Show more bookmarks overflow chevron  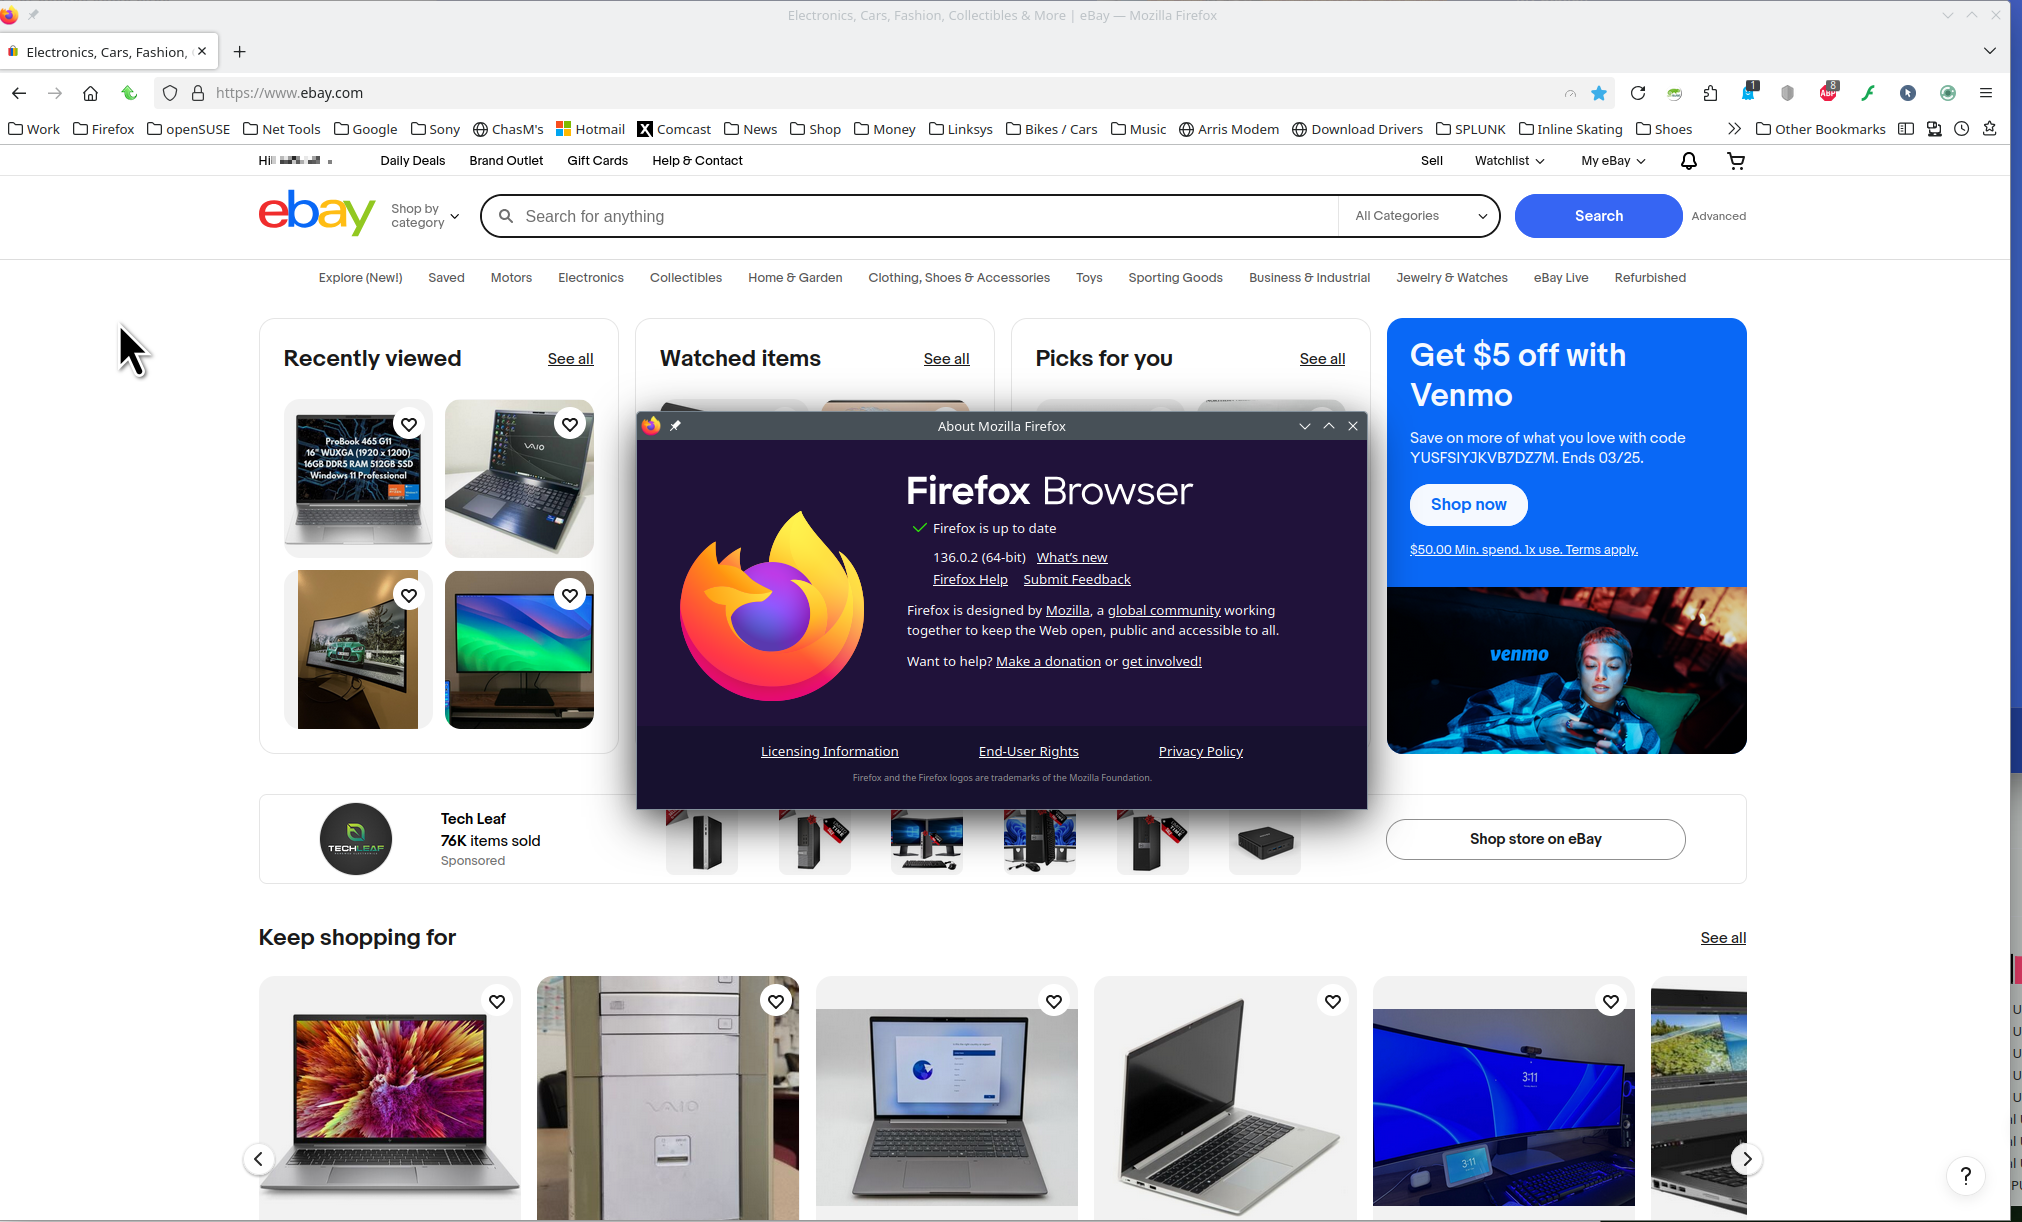tap(1733, 129)
